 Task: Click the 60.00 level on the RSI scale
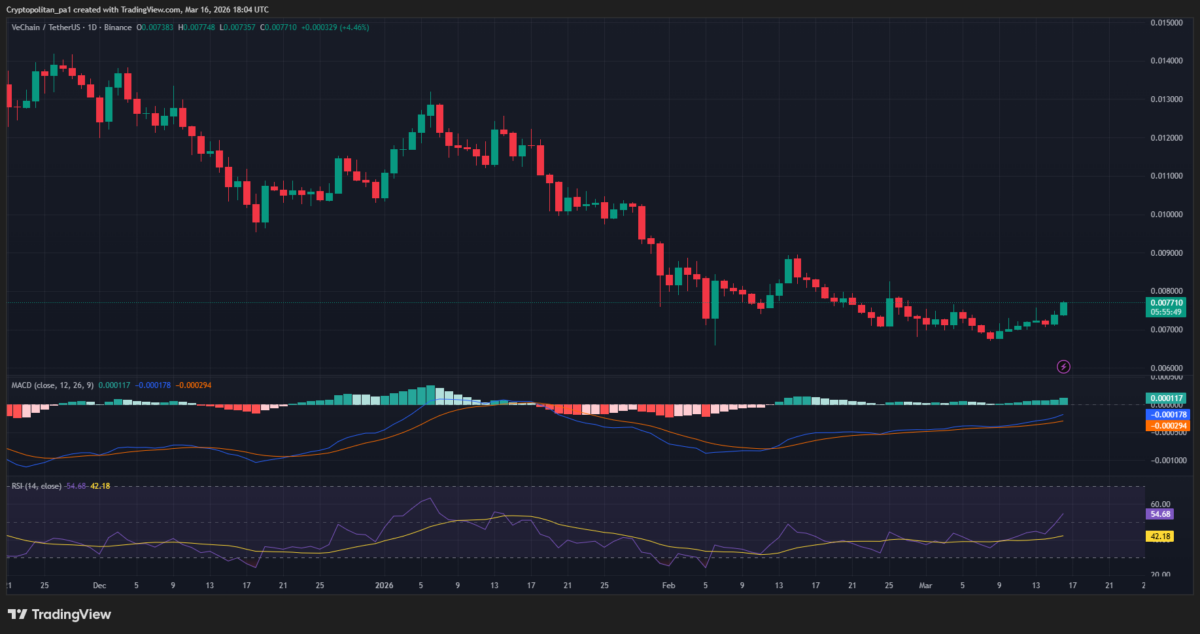pyautogui.click(x=1160, y=504)
